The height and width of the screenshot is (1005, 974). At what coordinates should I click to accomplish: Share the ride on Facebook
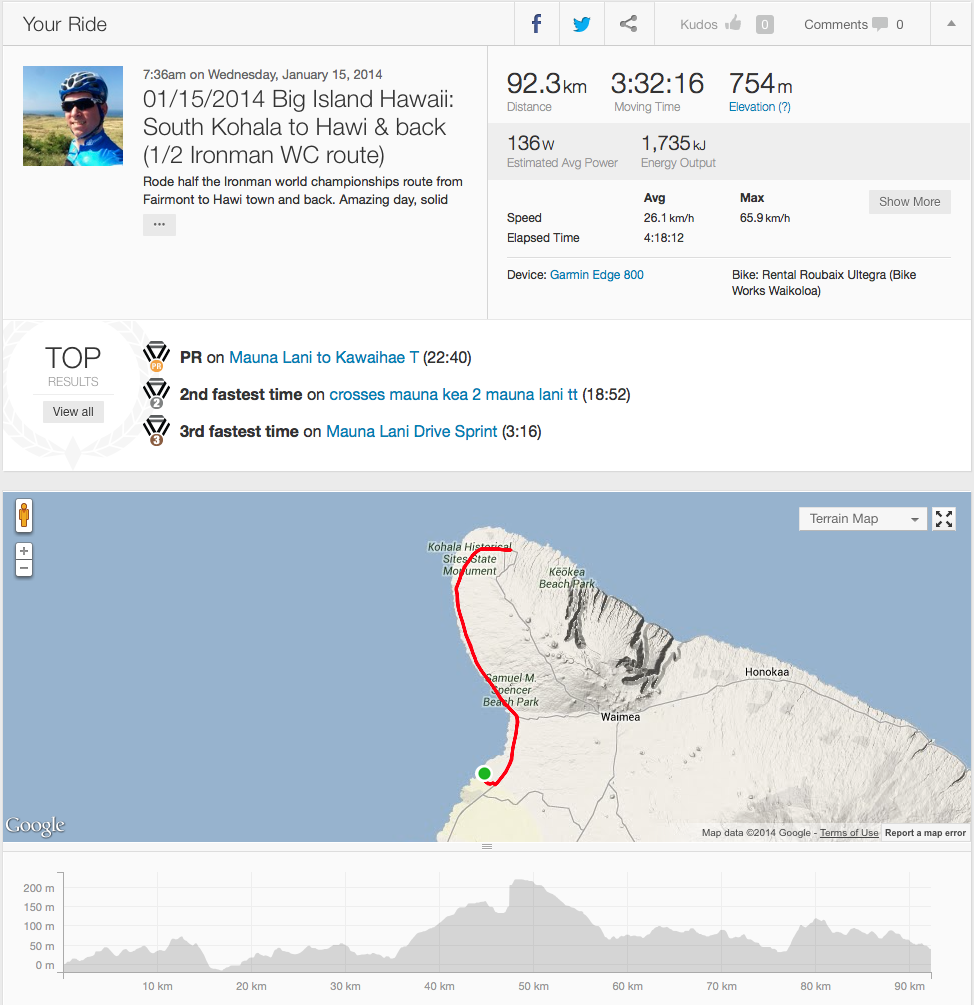(537, 24)
